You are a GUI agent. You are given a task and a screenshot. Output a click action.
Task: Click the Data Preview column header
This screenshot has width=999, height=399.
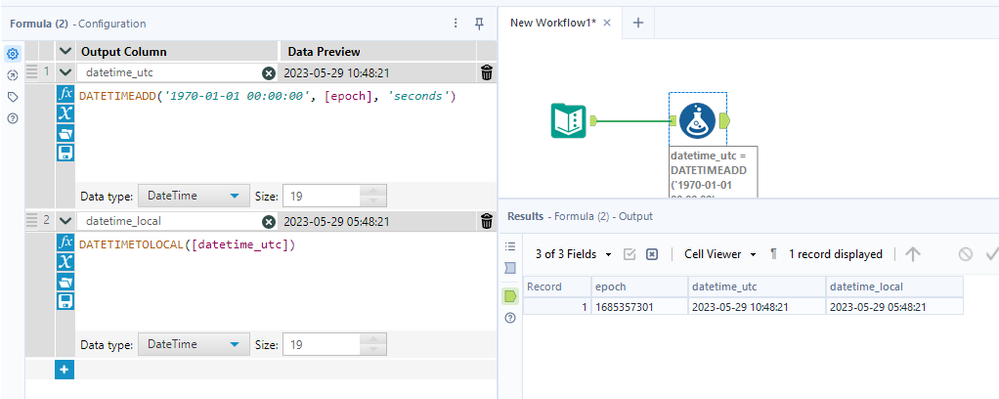378,52
